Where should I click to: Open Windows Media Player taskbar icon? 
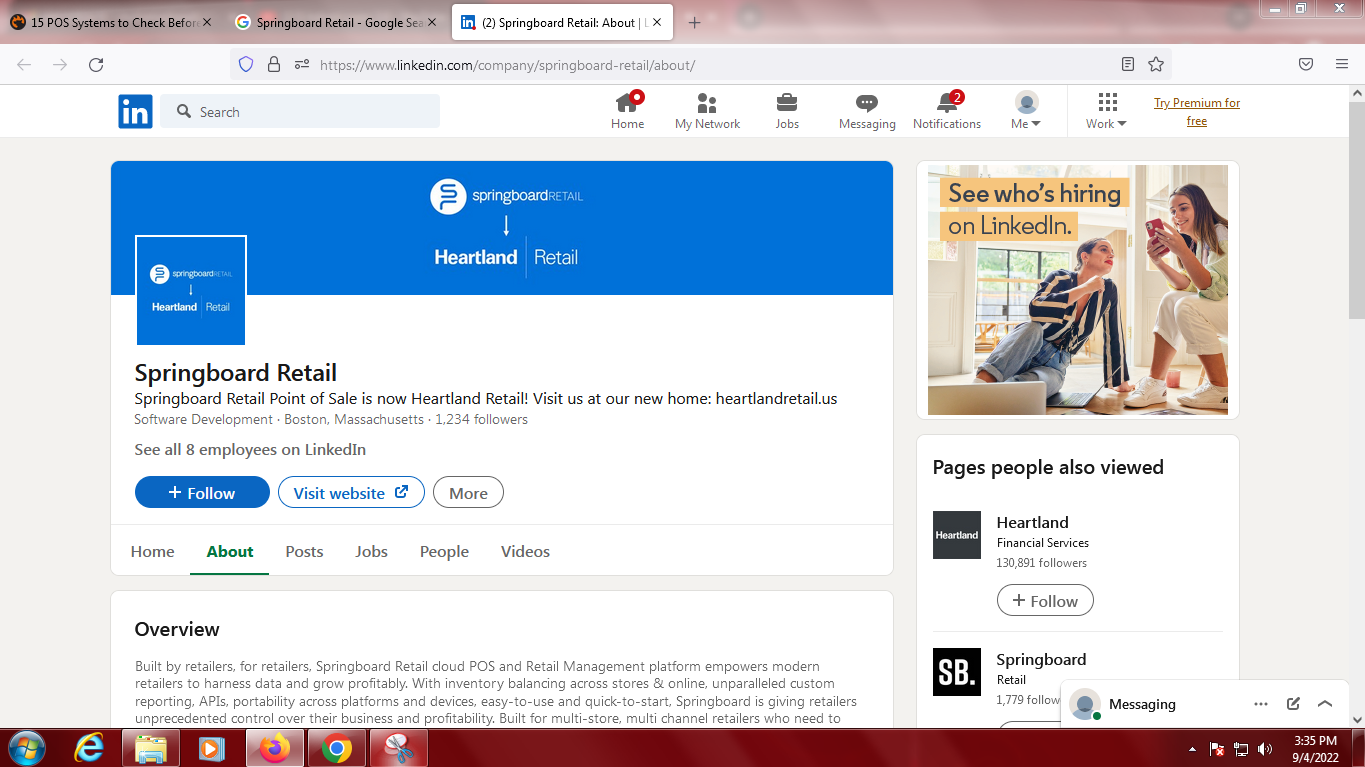tap(212, 748)
